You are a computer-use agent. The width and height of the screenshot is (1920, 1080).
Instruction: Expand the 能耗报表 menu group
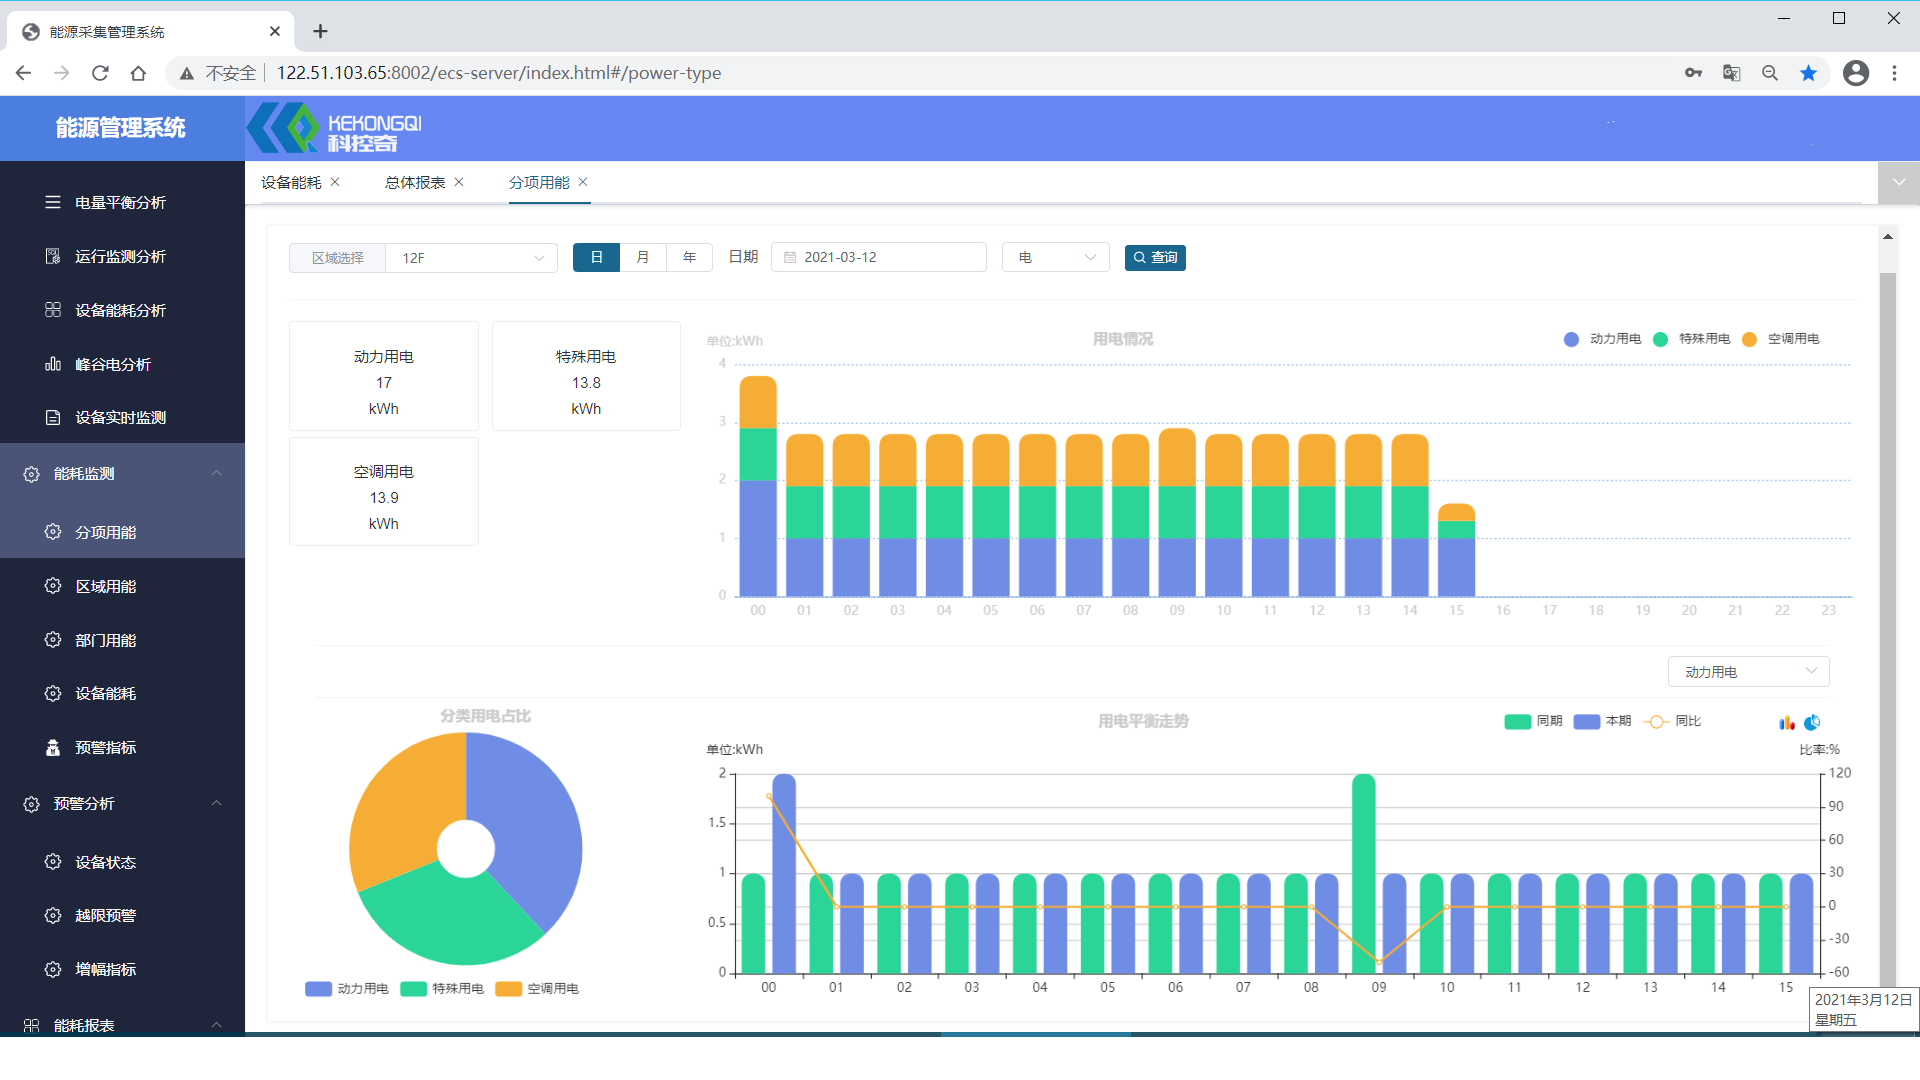[x=122, y=1025]
